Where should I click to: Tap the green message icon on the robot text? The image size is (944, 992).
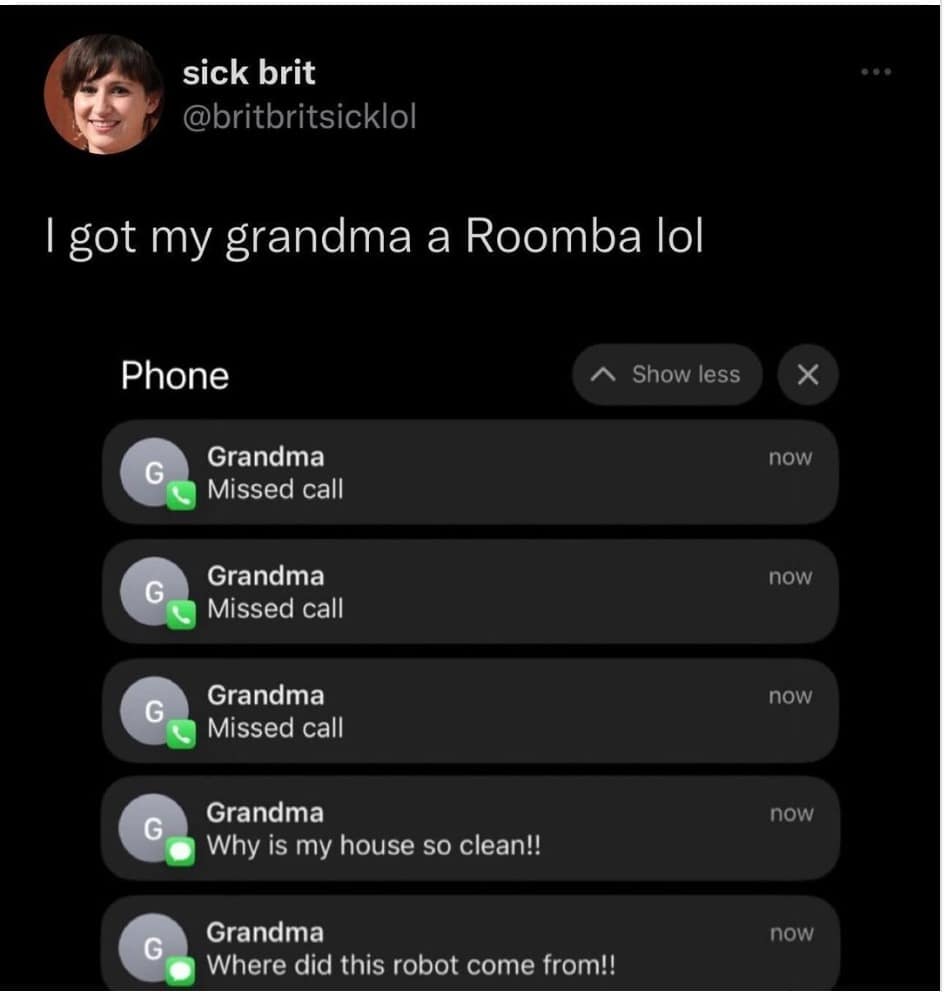[180, 970]
